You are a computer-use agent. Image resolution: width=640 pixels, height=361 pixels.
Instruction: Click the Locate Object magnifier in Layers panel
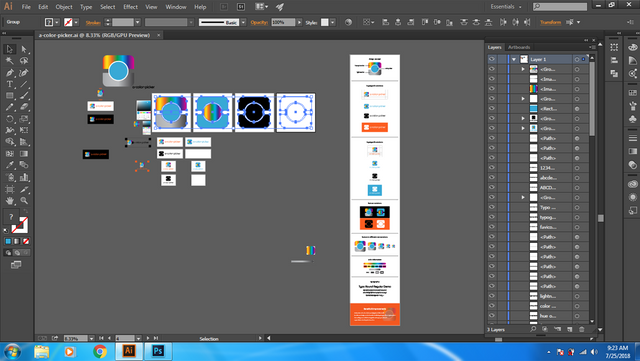533,329
